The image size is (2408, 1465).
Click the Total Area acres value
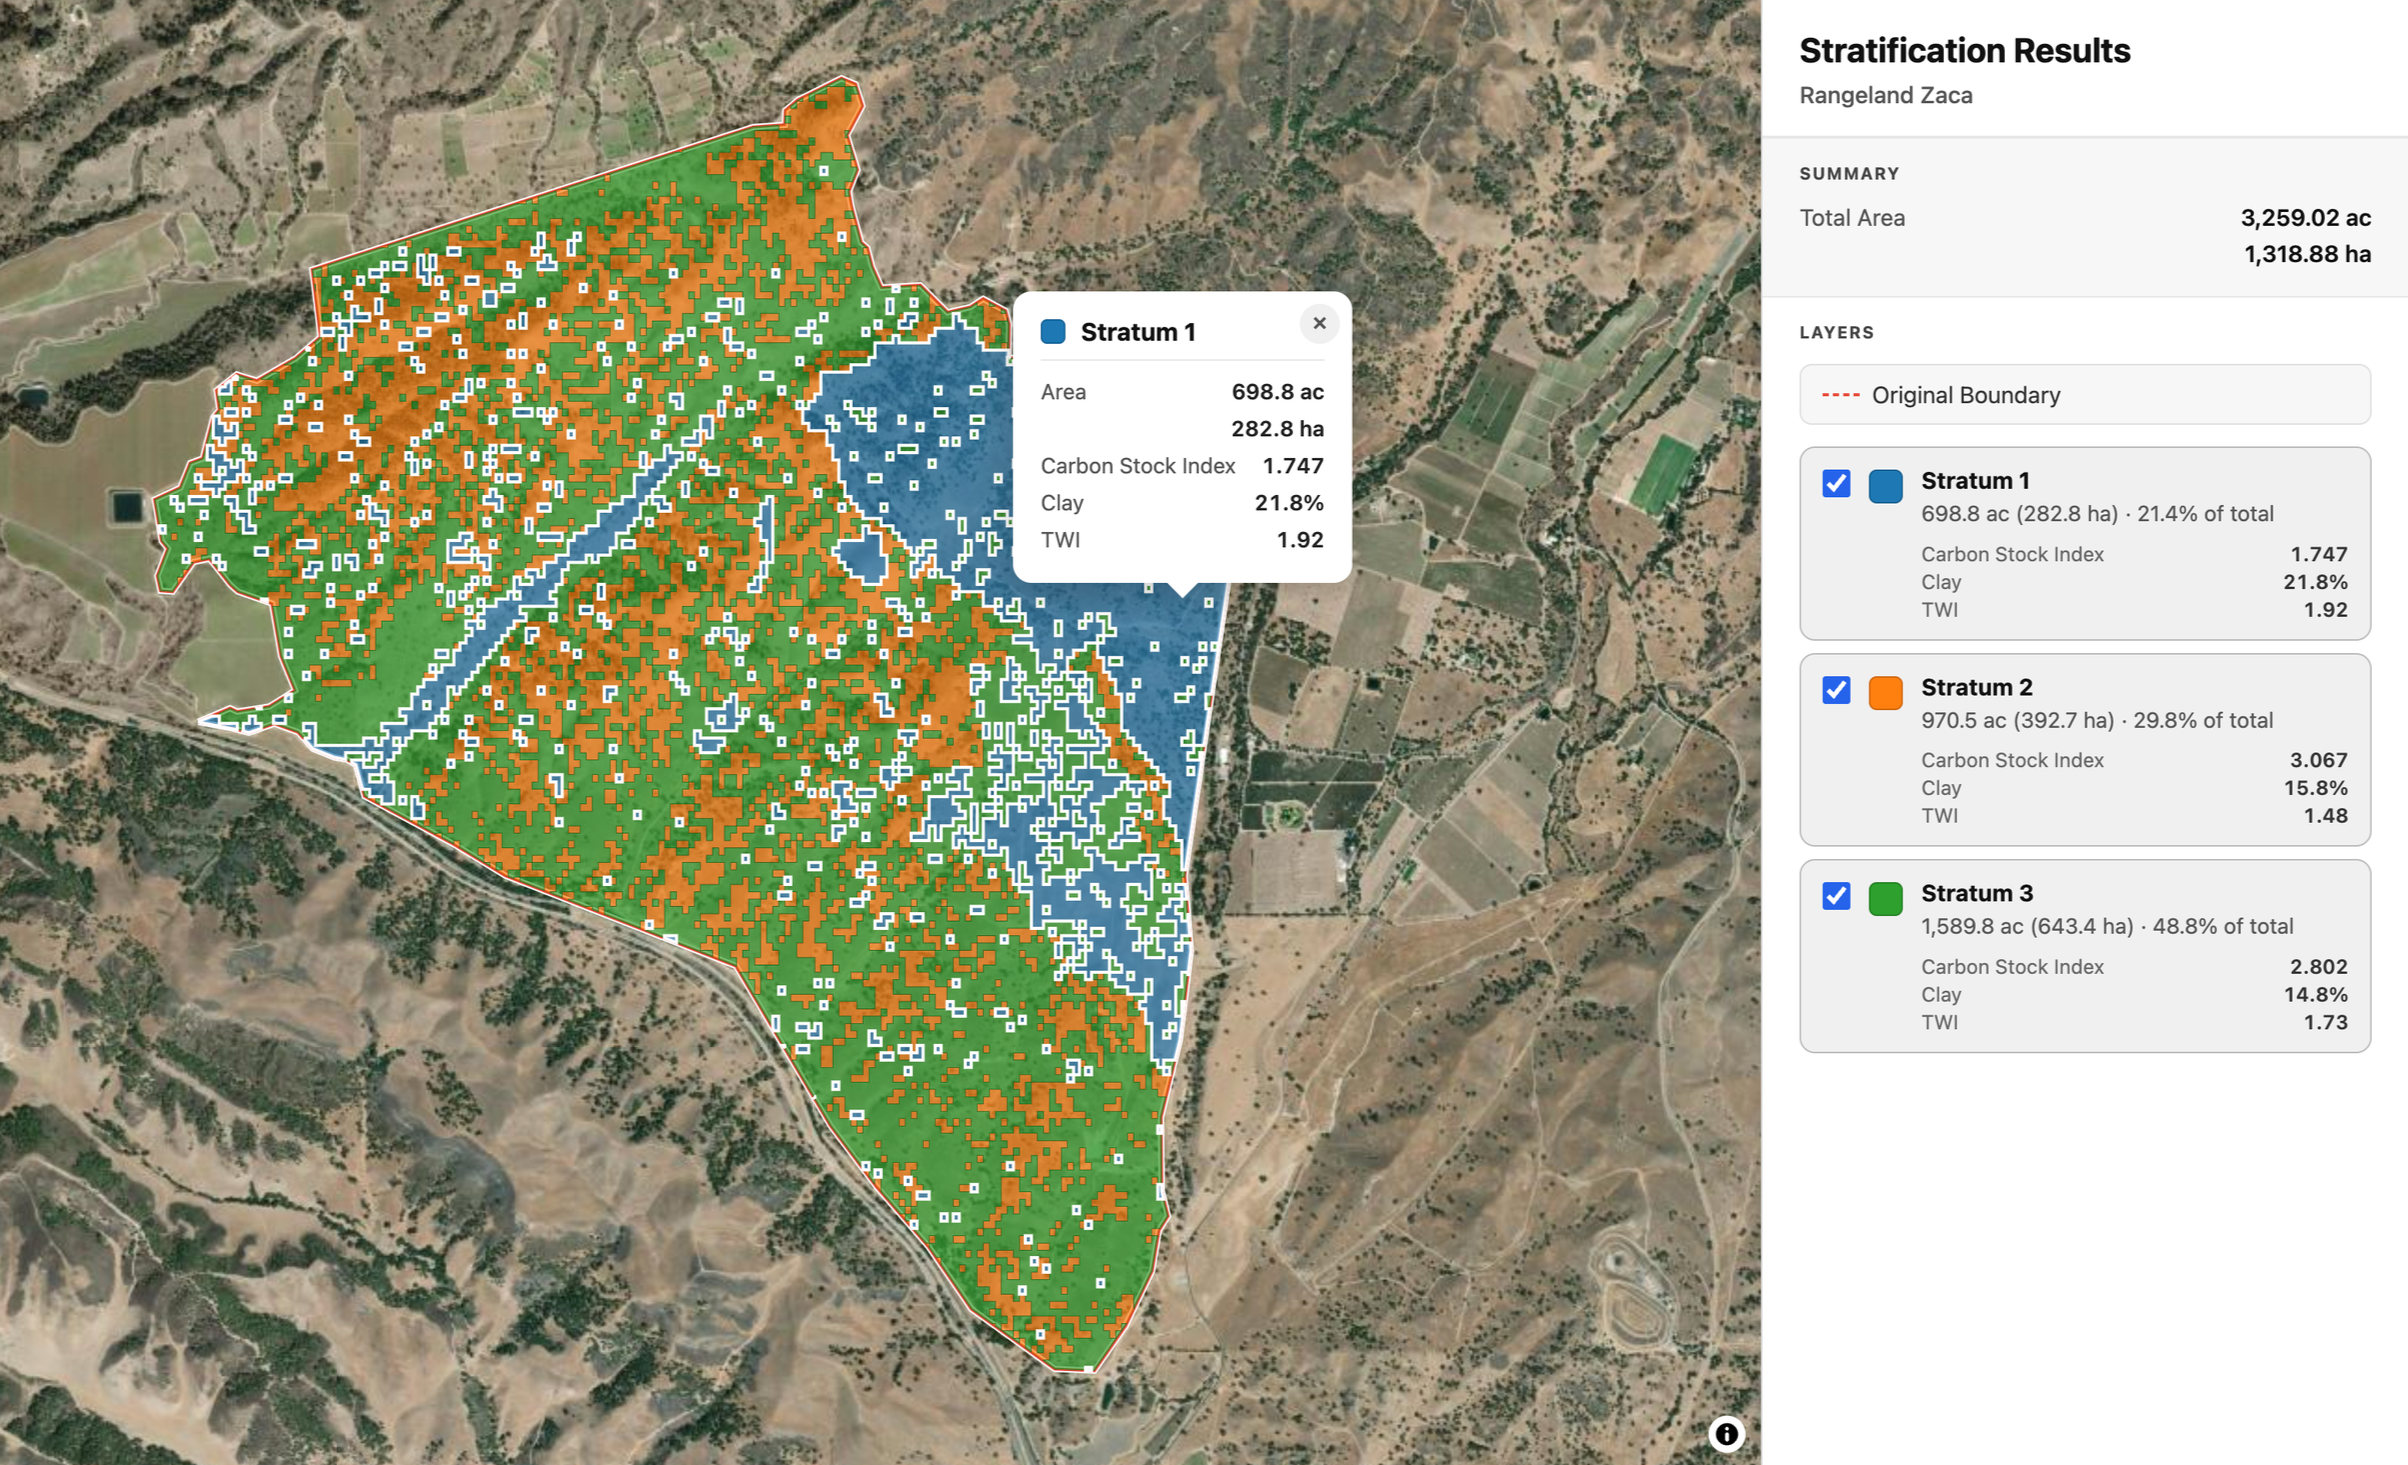[x=2305, y=218]
